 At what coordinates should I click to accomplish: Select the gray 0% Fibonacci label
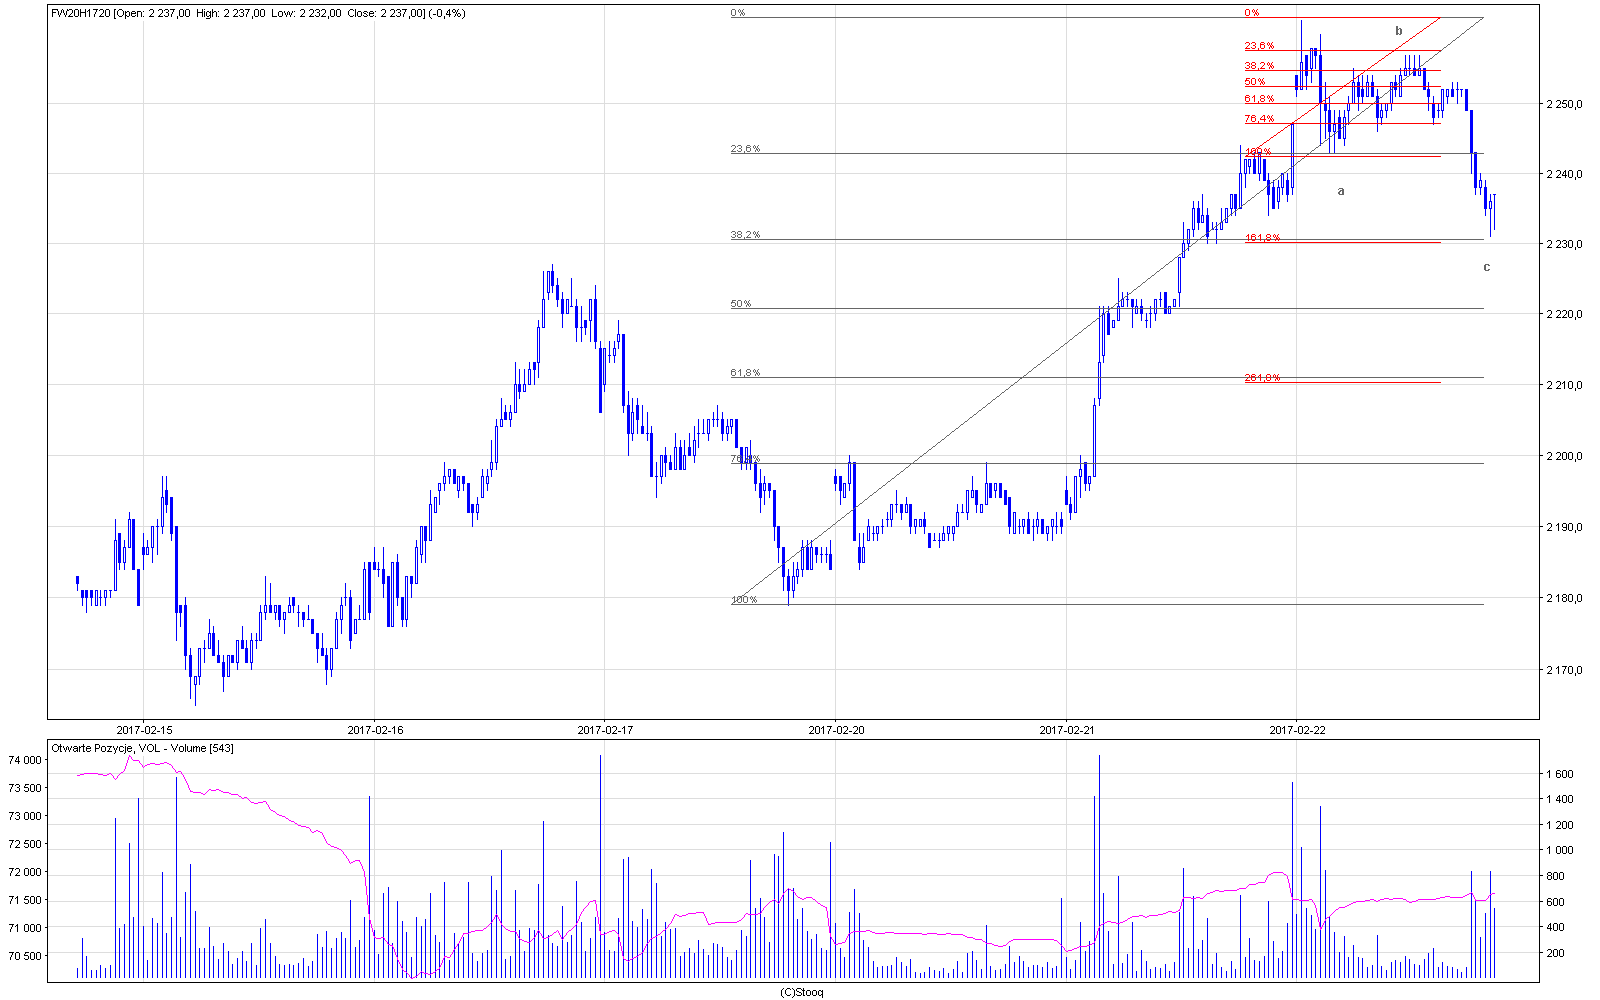(738, 13)
